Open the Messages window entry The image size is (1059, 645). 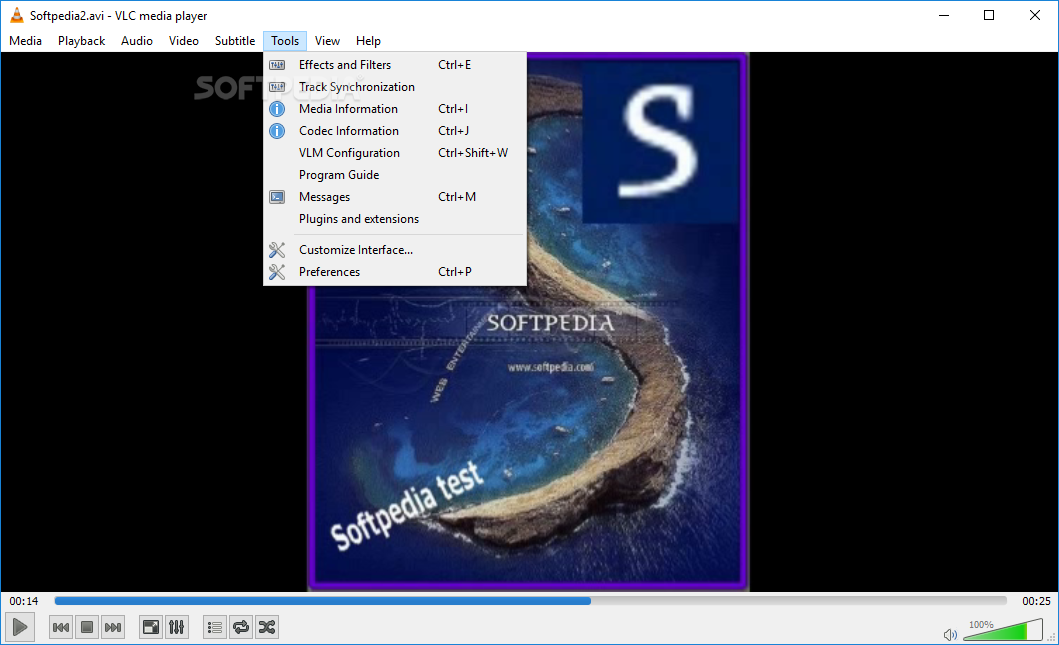click(394, 197)
